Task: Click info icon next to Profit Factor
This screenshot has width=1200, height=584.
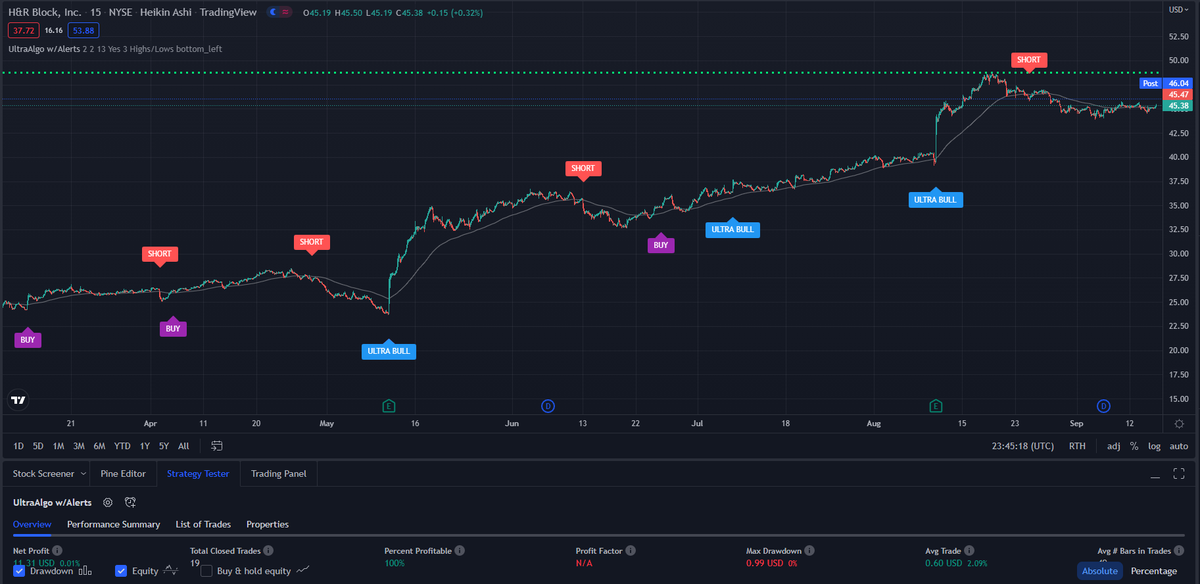Action: 632,551
